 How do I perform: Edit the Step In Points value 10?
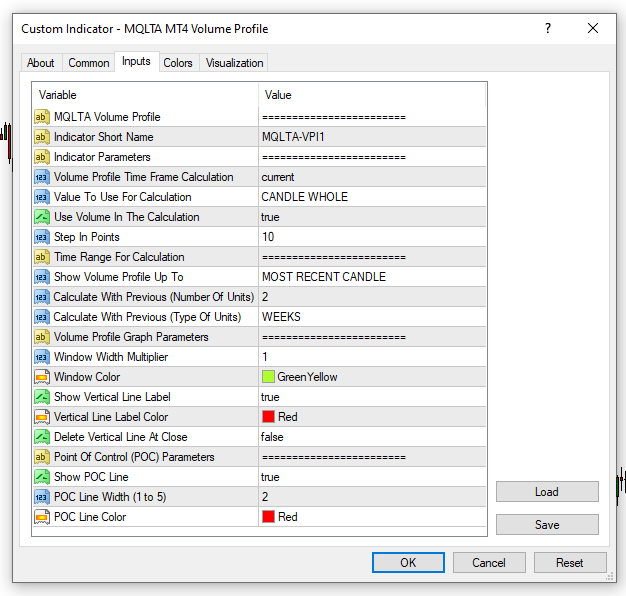coord(372,237)
